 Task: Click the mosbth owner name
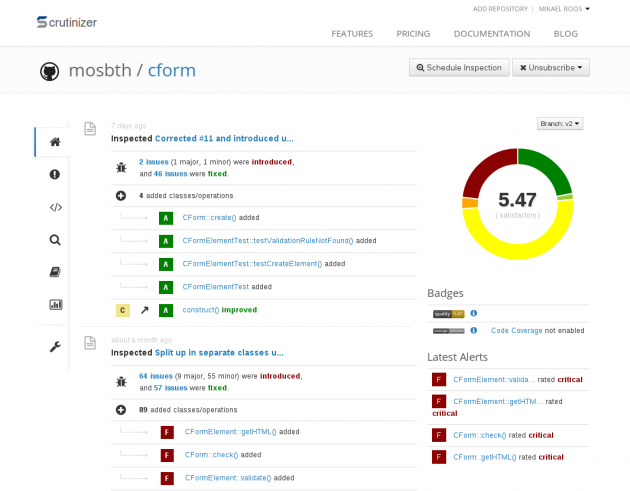coord(100,70)
